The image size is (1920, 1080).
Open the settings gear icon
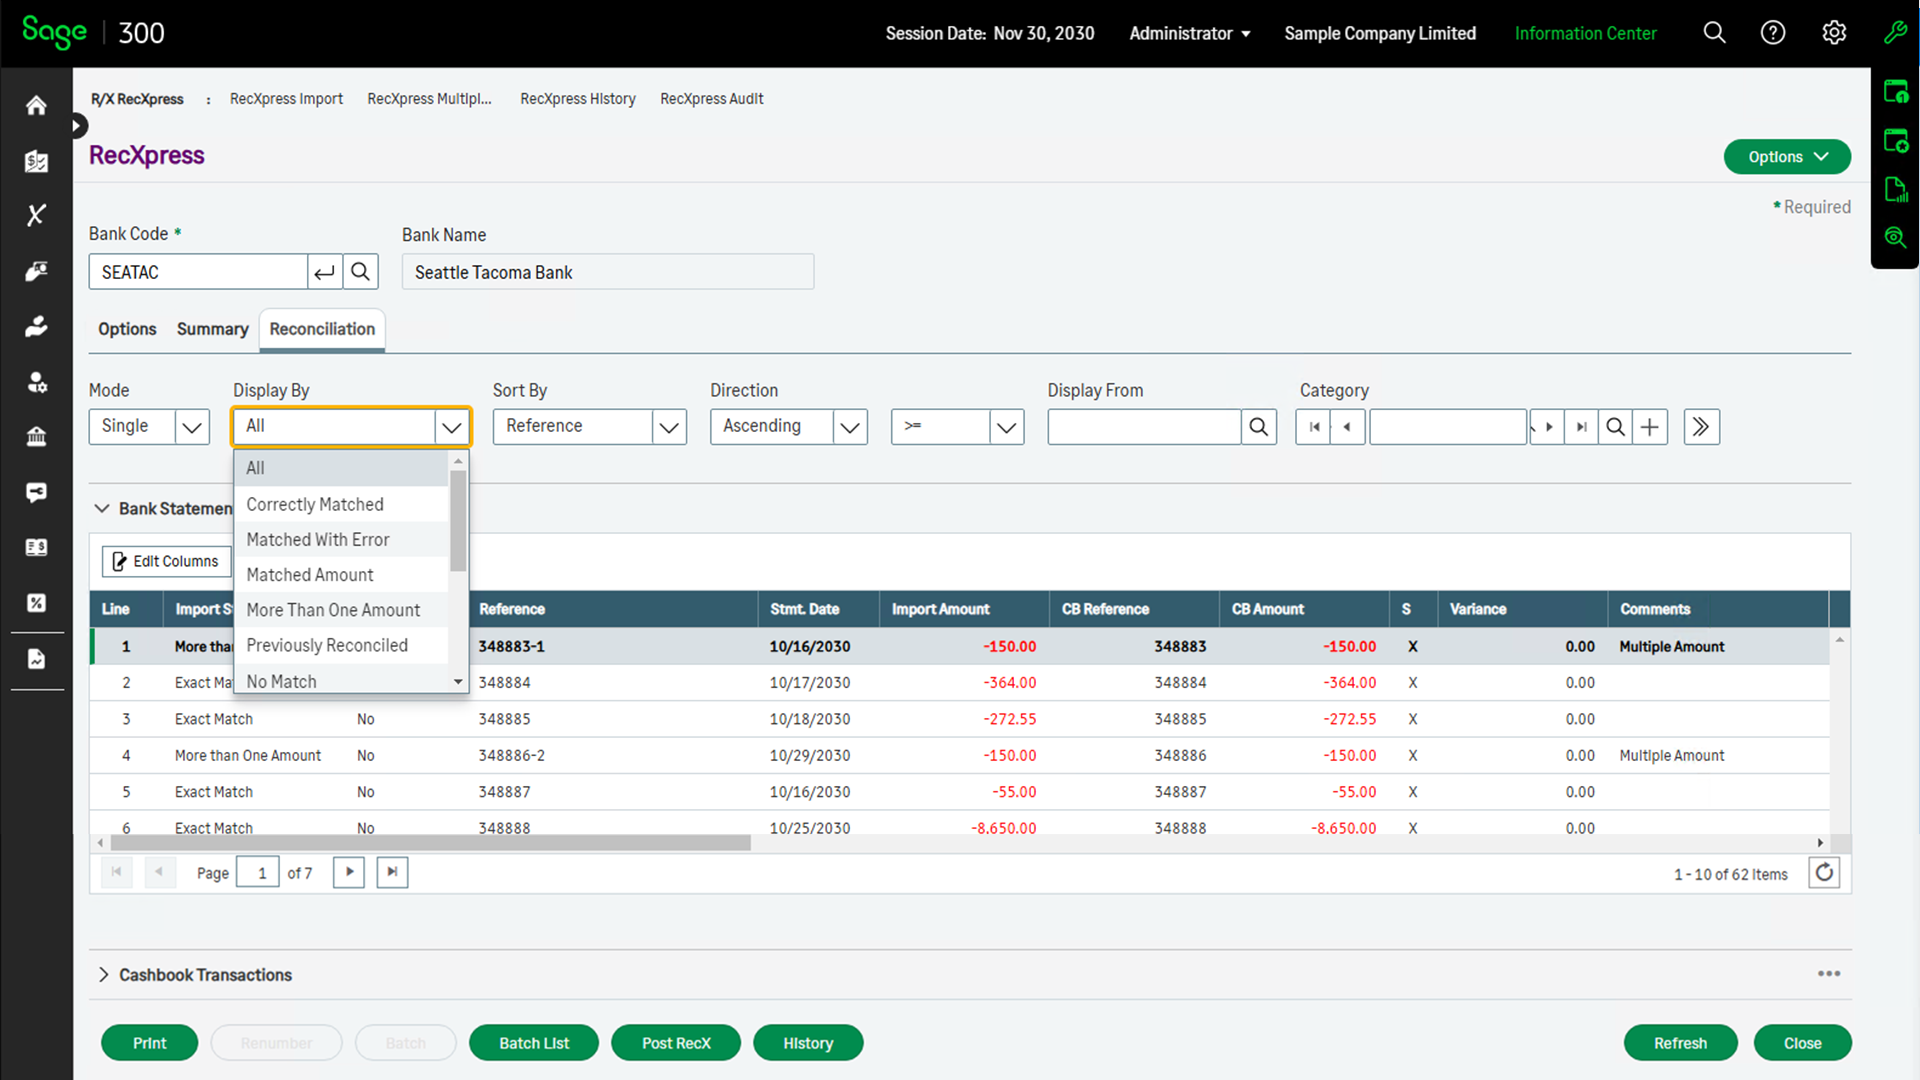click(1835, 33)
